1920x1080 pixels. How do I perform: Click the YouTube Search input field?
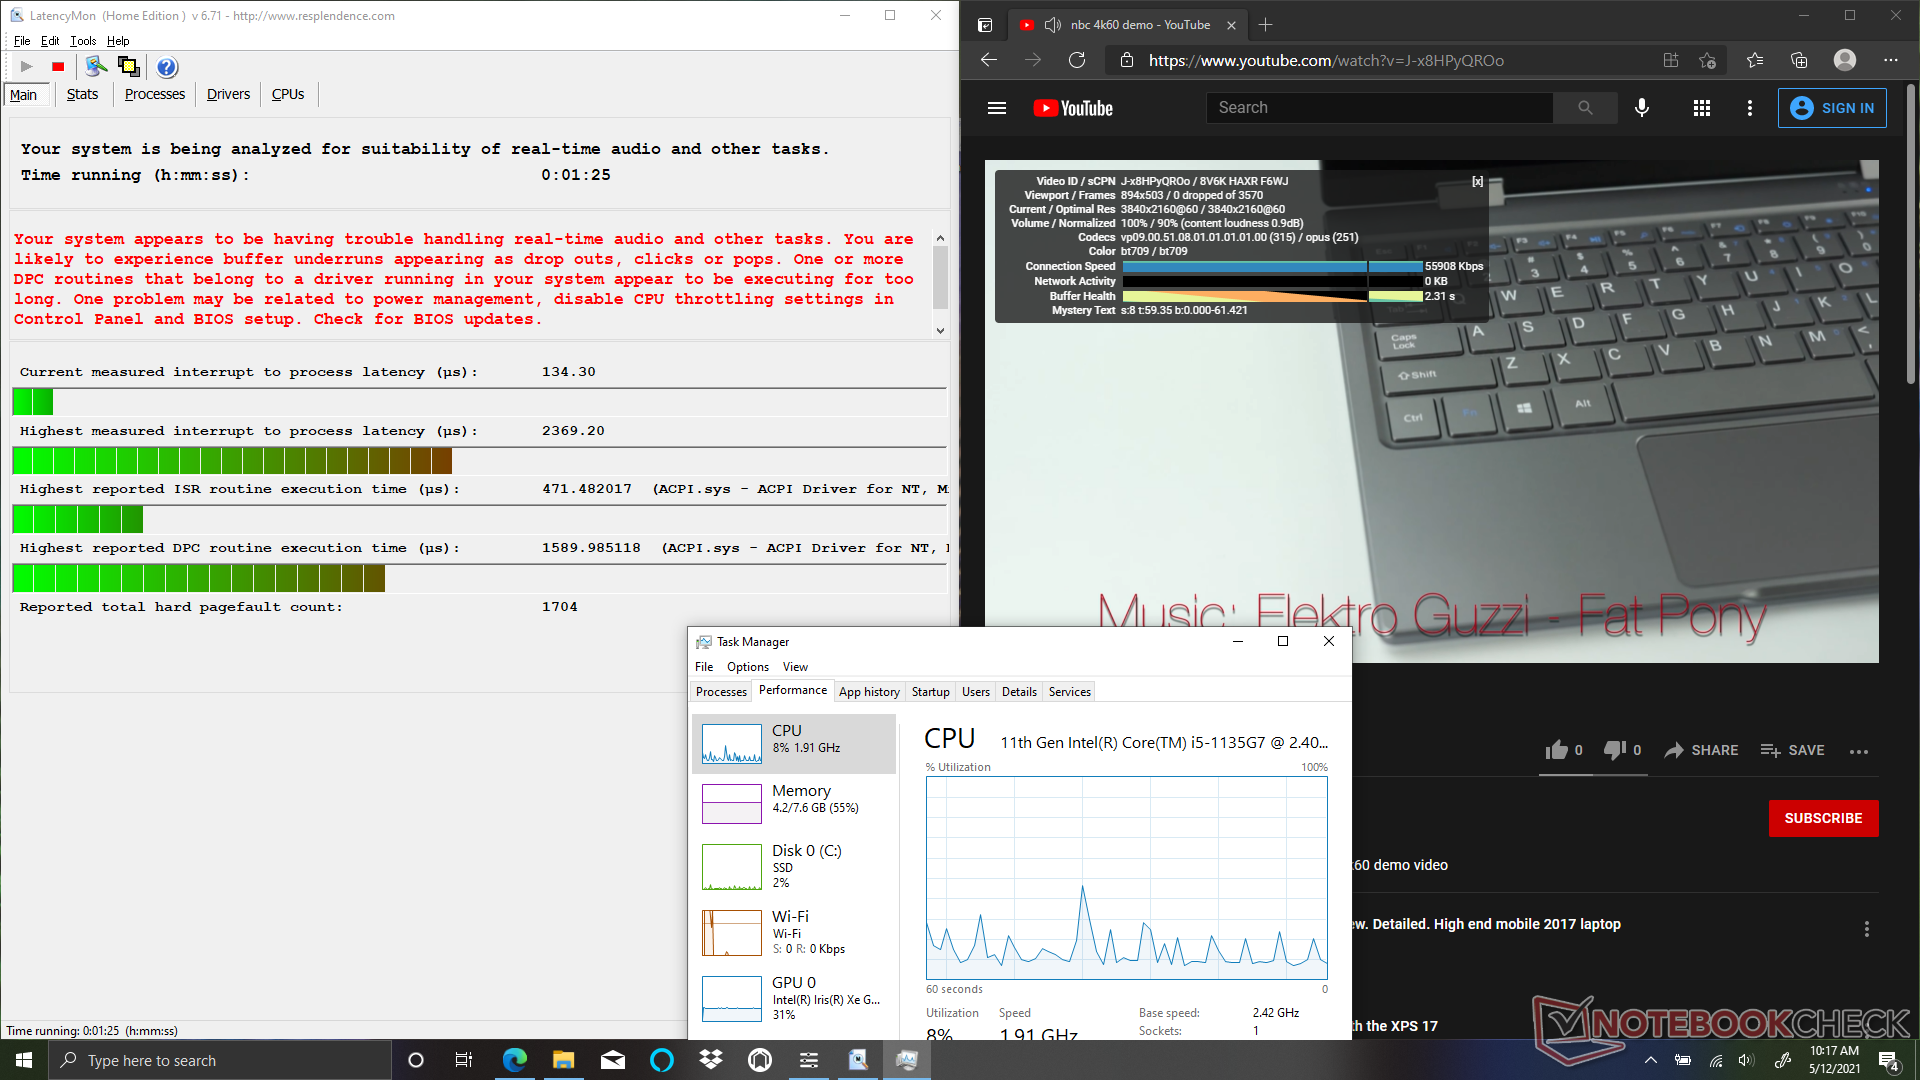click(x=1380, y=108)
